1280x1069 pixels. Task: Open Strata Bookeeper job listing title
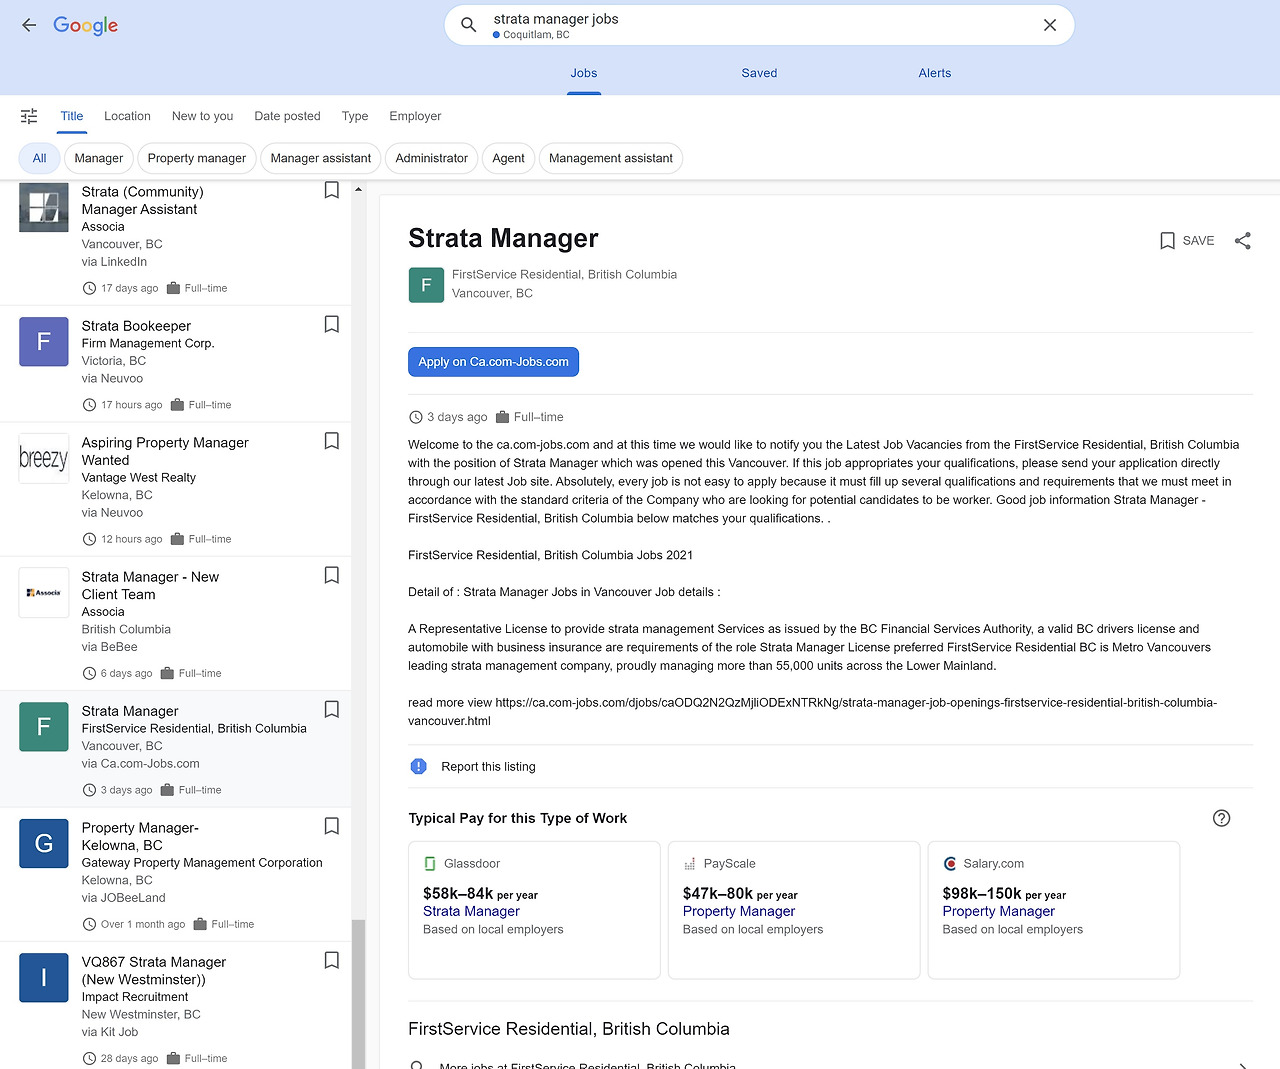(136, 326)
